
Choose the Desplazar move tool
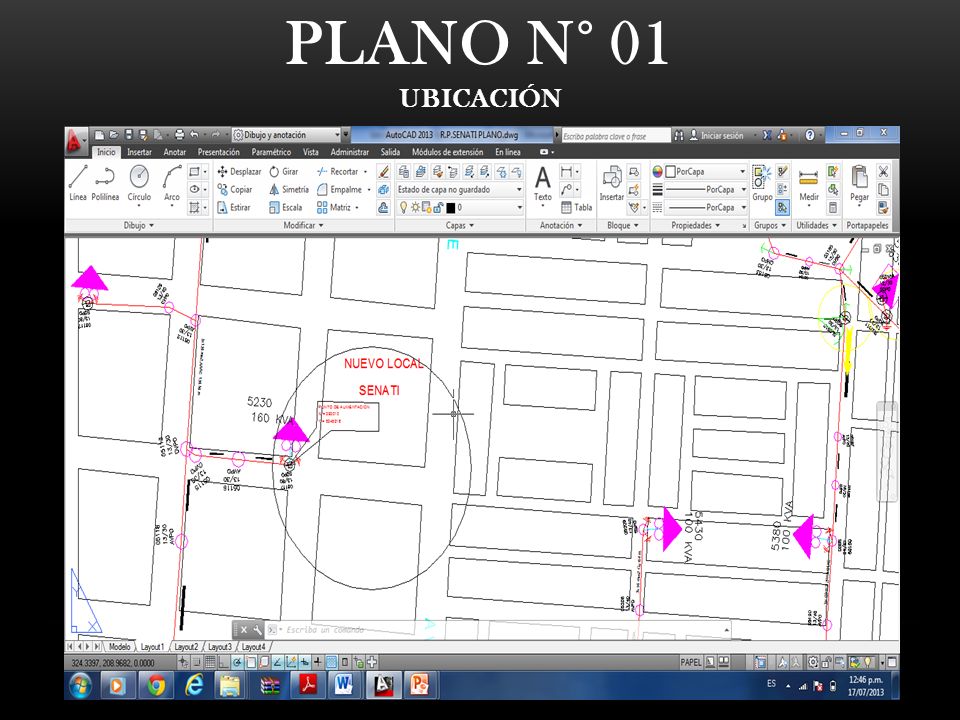(x=239, y=172)
